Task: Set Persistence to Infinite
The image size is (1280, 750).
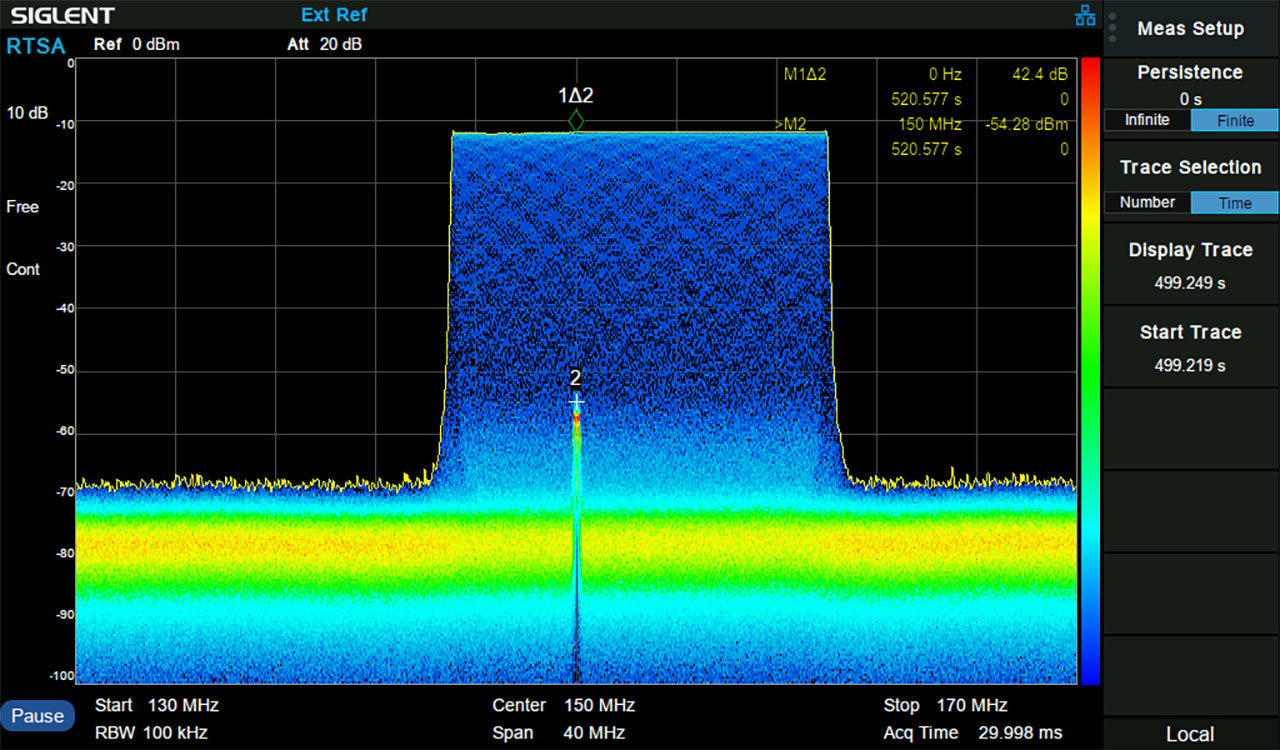Action: pyautogui.click(x=1147, y=119)
